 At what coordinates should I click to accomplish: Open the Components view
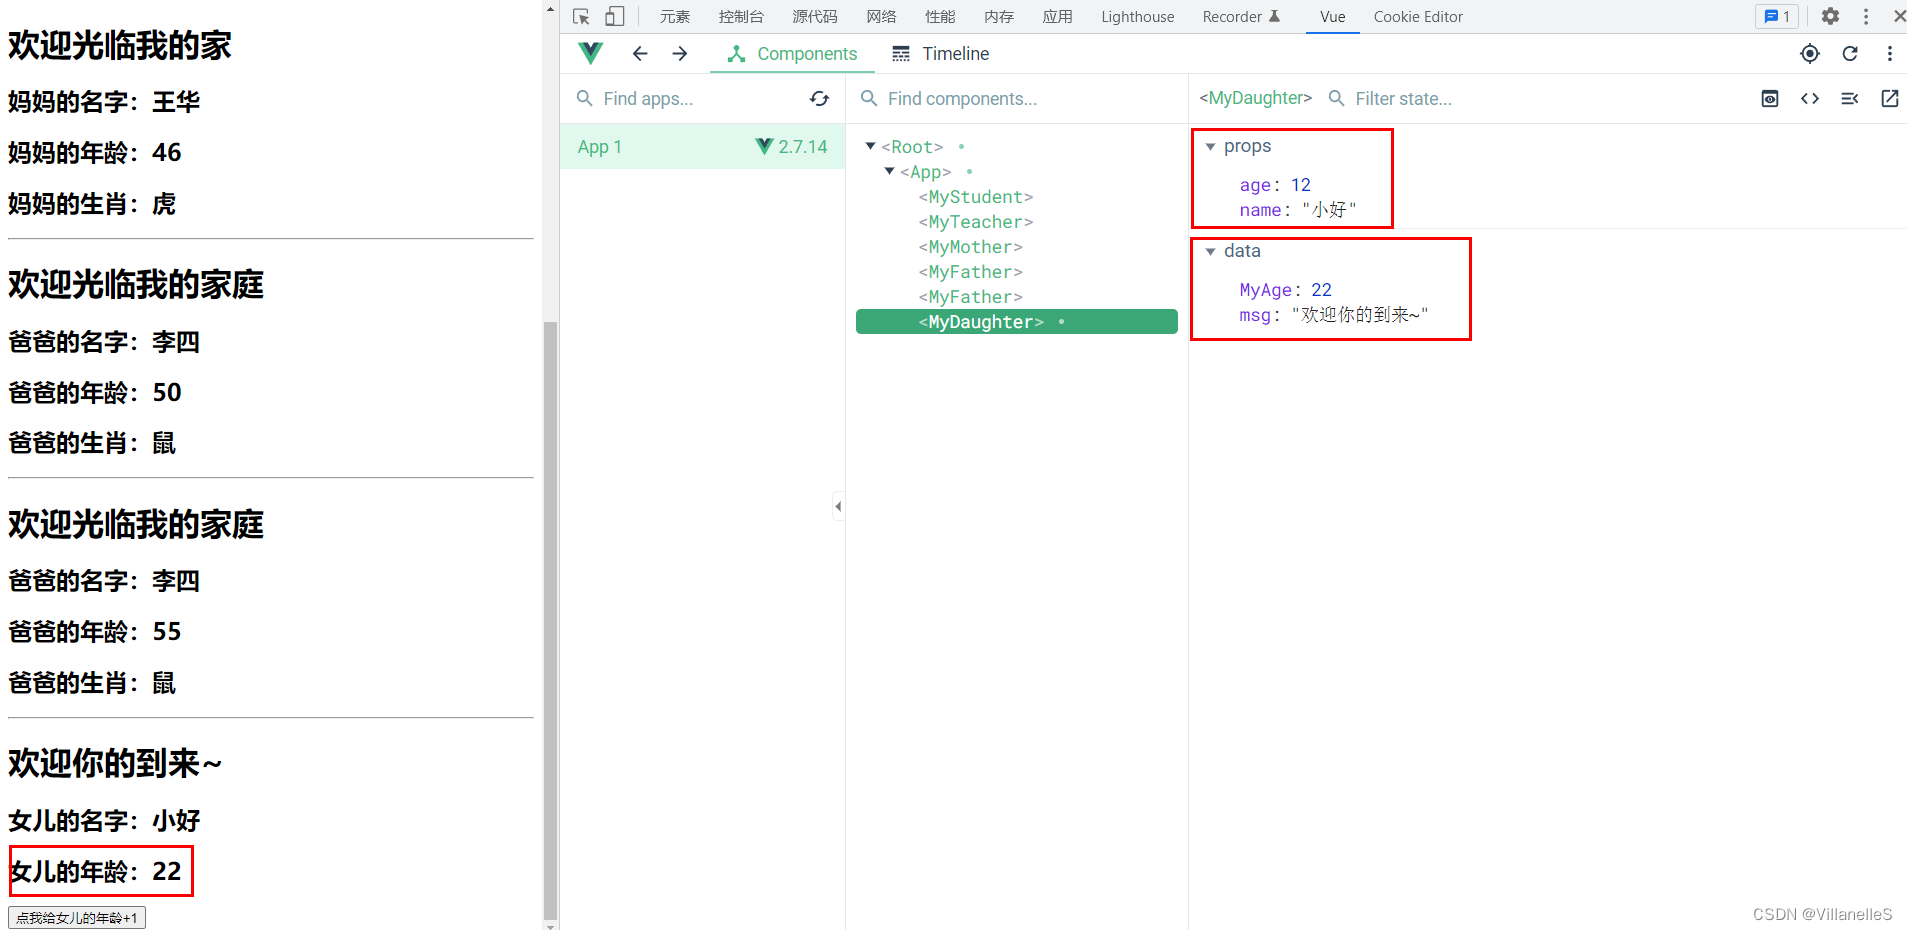[x=792, y=54]
